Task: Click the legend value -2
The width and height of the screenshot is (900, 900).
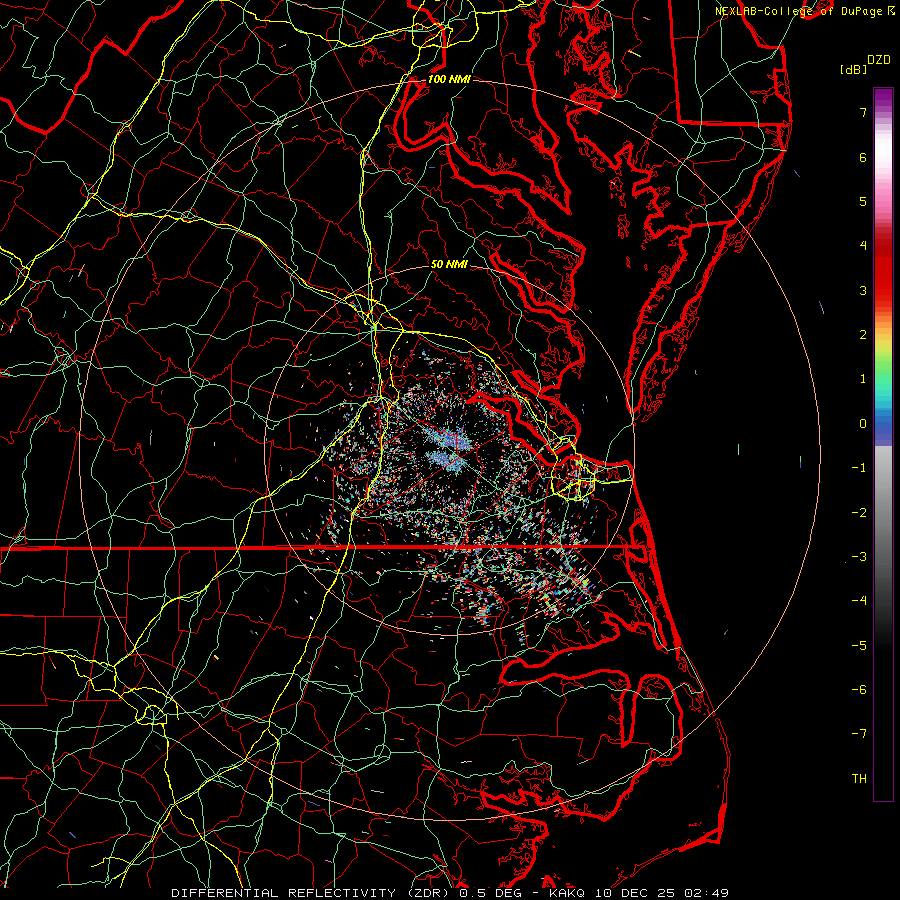Action: [x=859, y=513]
